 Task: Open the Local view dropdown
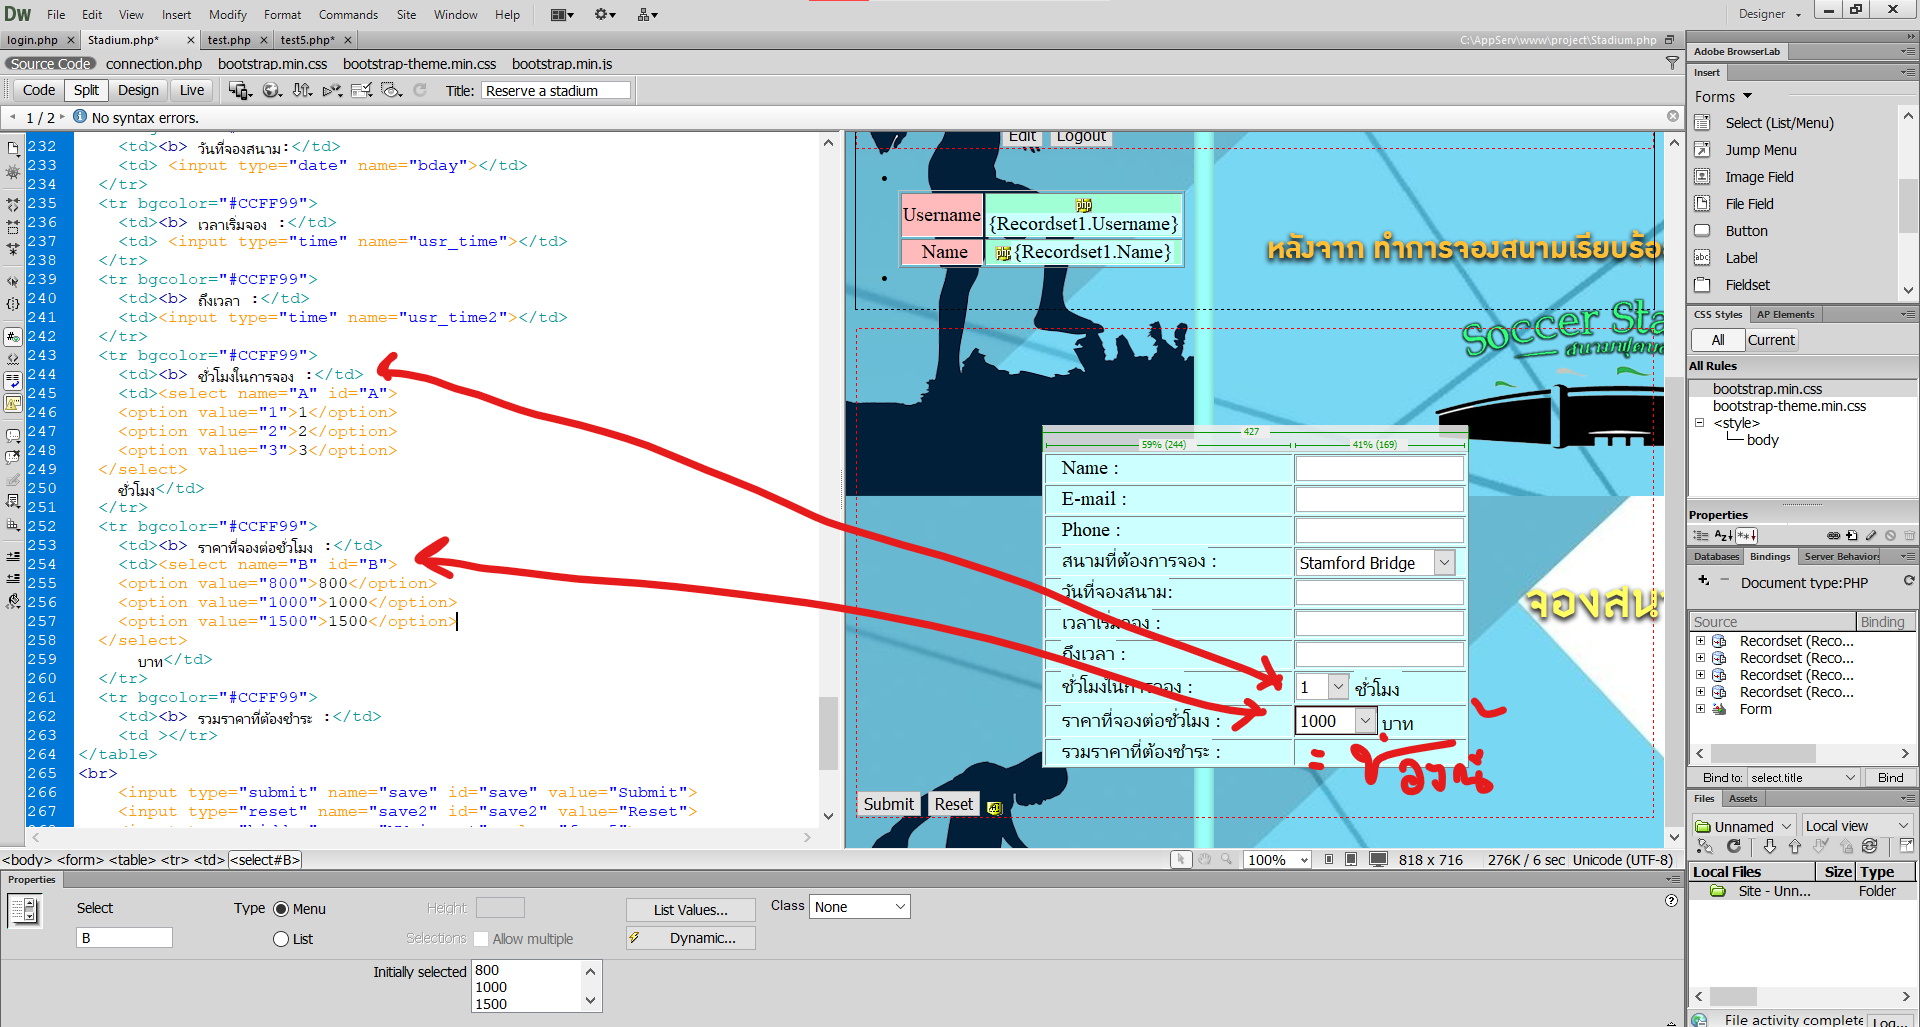[1857, 826]
